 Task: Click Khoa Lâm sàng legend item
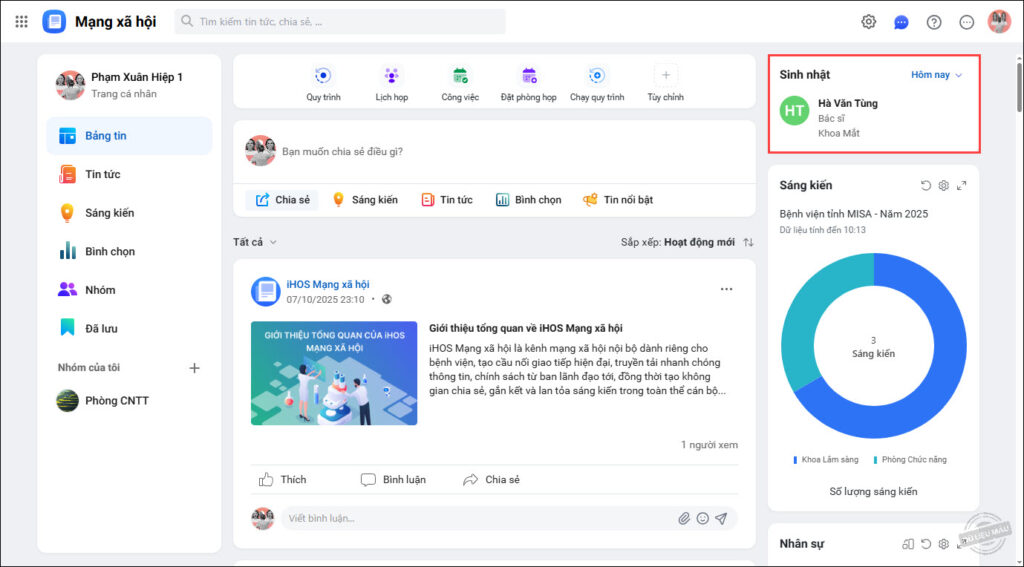[x=825, y=460]
